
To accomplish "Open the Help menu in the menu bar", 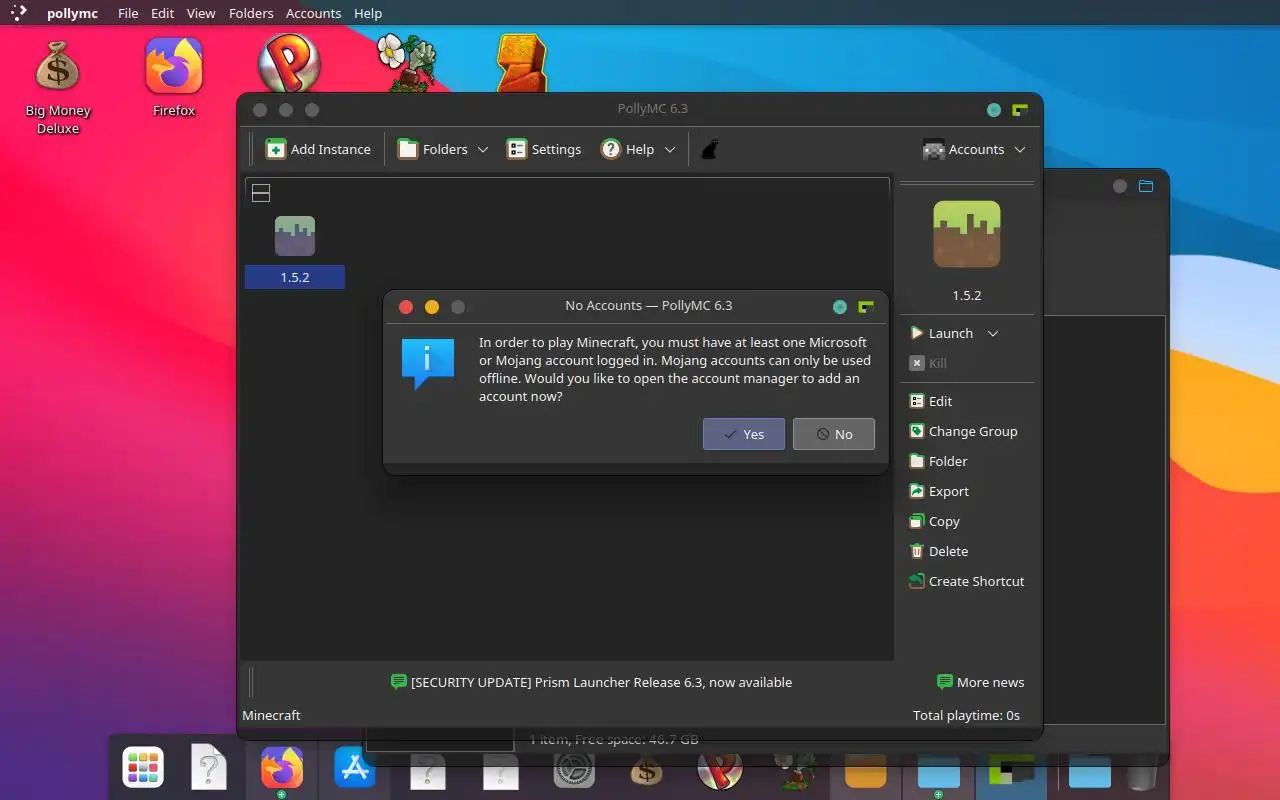I will pyautogui.click(x=368, y=13).
